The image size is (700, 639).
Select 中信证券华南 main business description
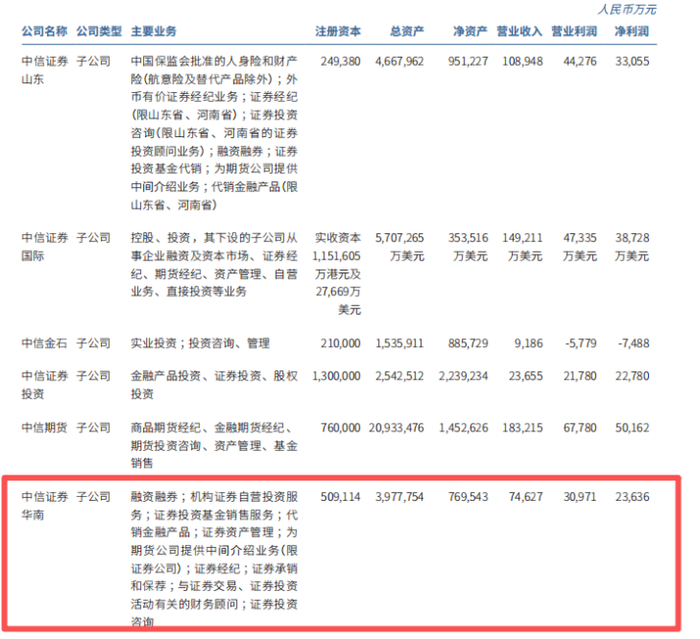214,560
